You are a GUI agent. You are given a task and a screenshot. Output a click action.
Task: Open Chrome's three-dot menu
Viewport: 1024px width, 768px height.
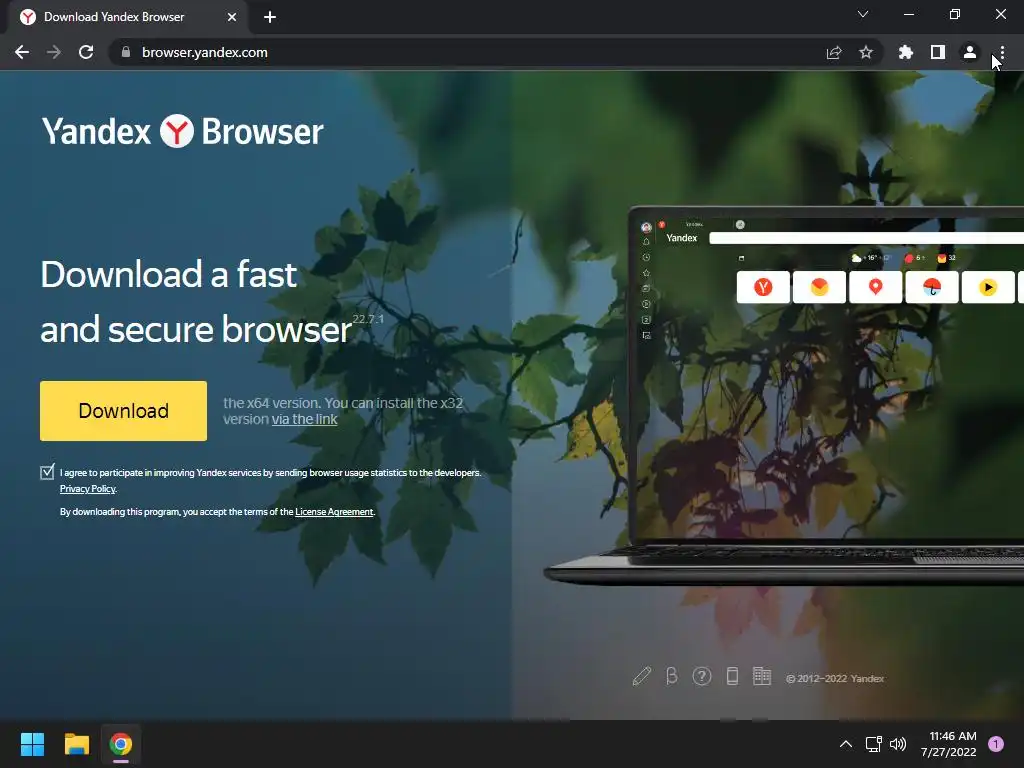click(x=1002, y=52)
